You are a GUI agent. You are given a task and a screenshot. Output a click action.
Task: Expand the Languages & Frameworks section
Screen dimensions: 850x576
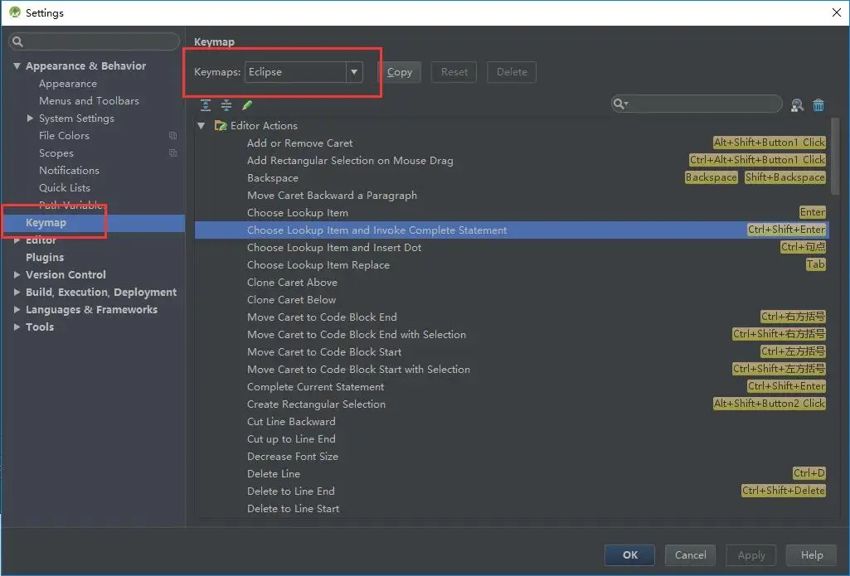point(17,309)
